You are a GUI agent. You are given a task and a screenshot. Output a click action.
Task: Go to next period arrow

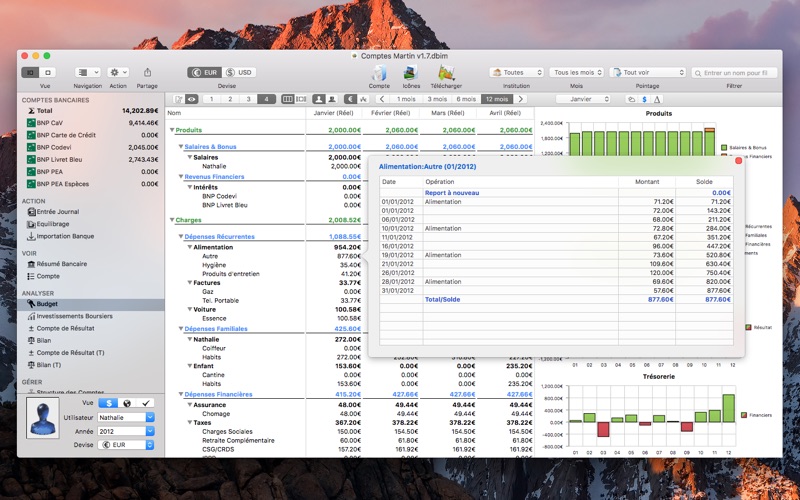pos(520,99)
